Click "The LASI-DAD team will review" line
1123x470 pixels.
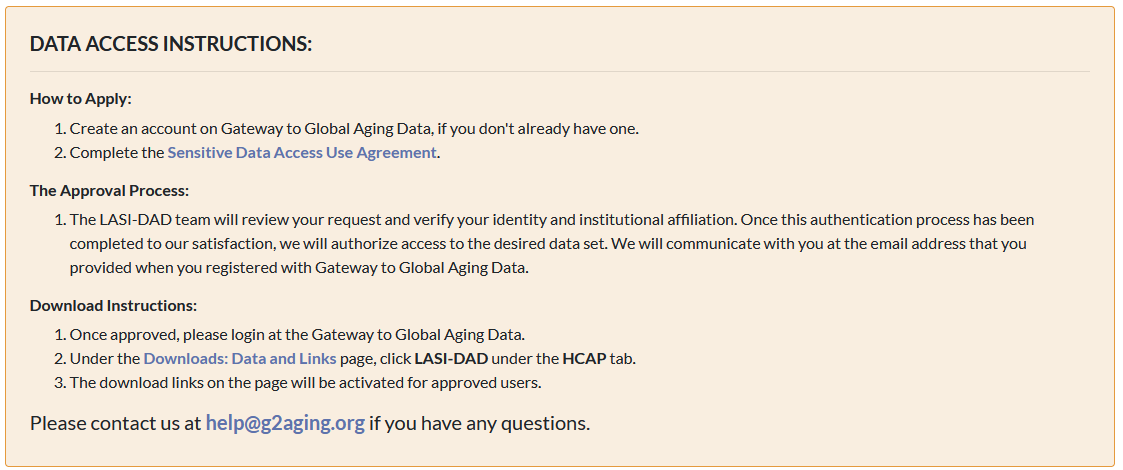coord(551,219)
